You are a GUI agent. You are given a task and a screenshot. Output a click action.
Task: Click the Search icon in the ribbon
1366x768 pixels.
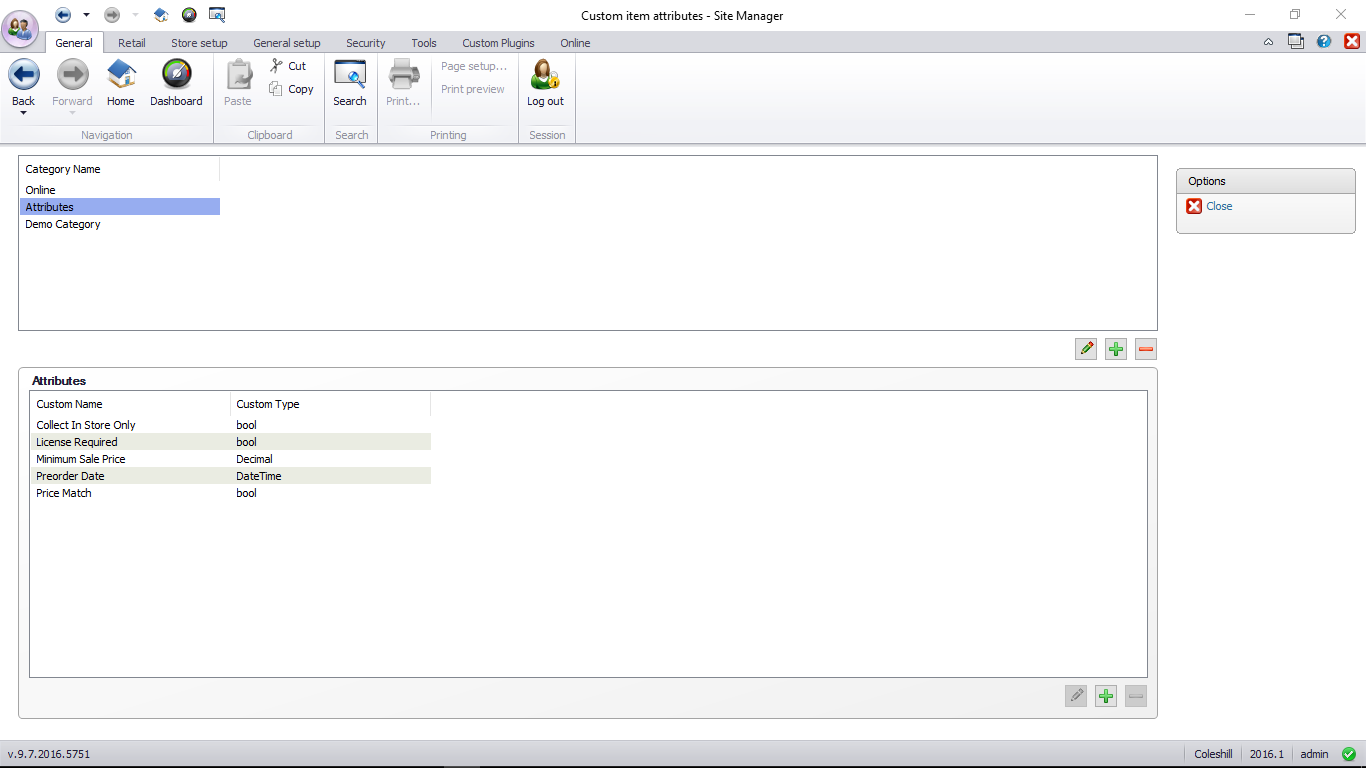pos(350,76)
